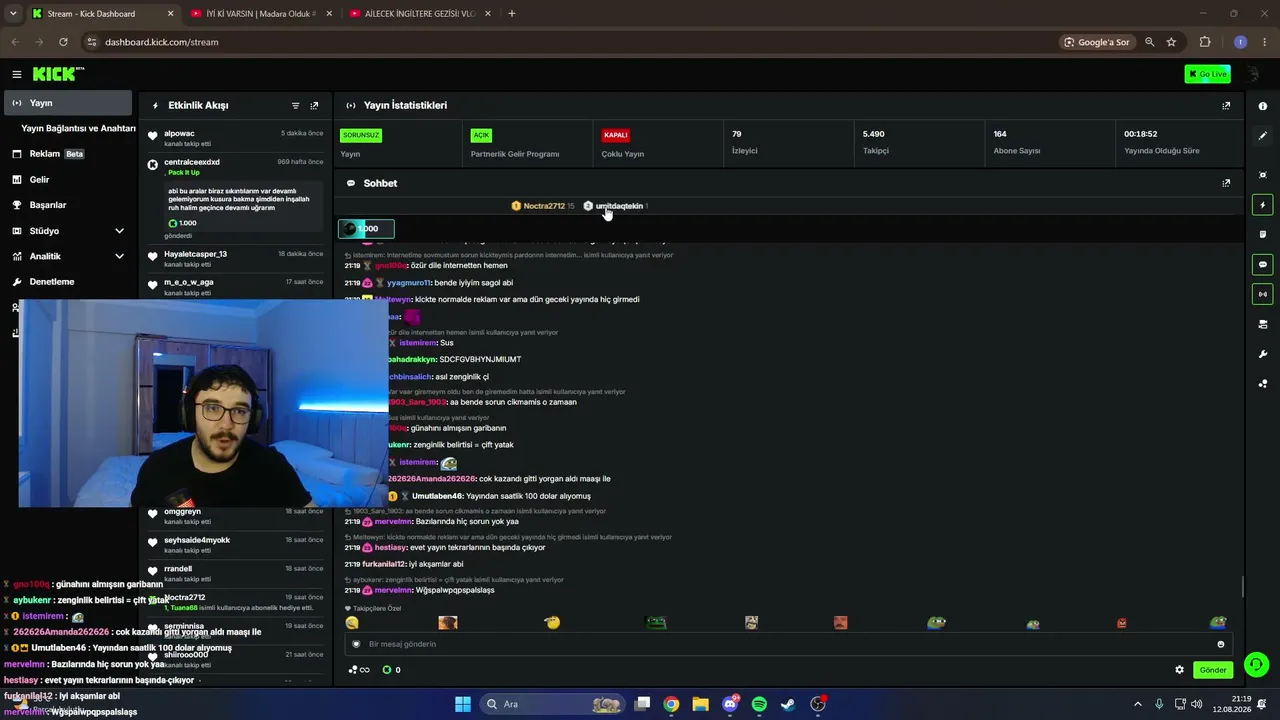
Task: Click the pencil edit icon in right sidebar
Action: coord(1262,135)
